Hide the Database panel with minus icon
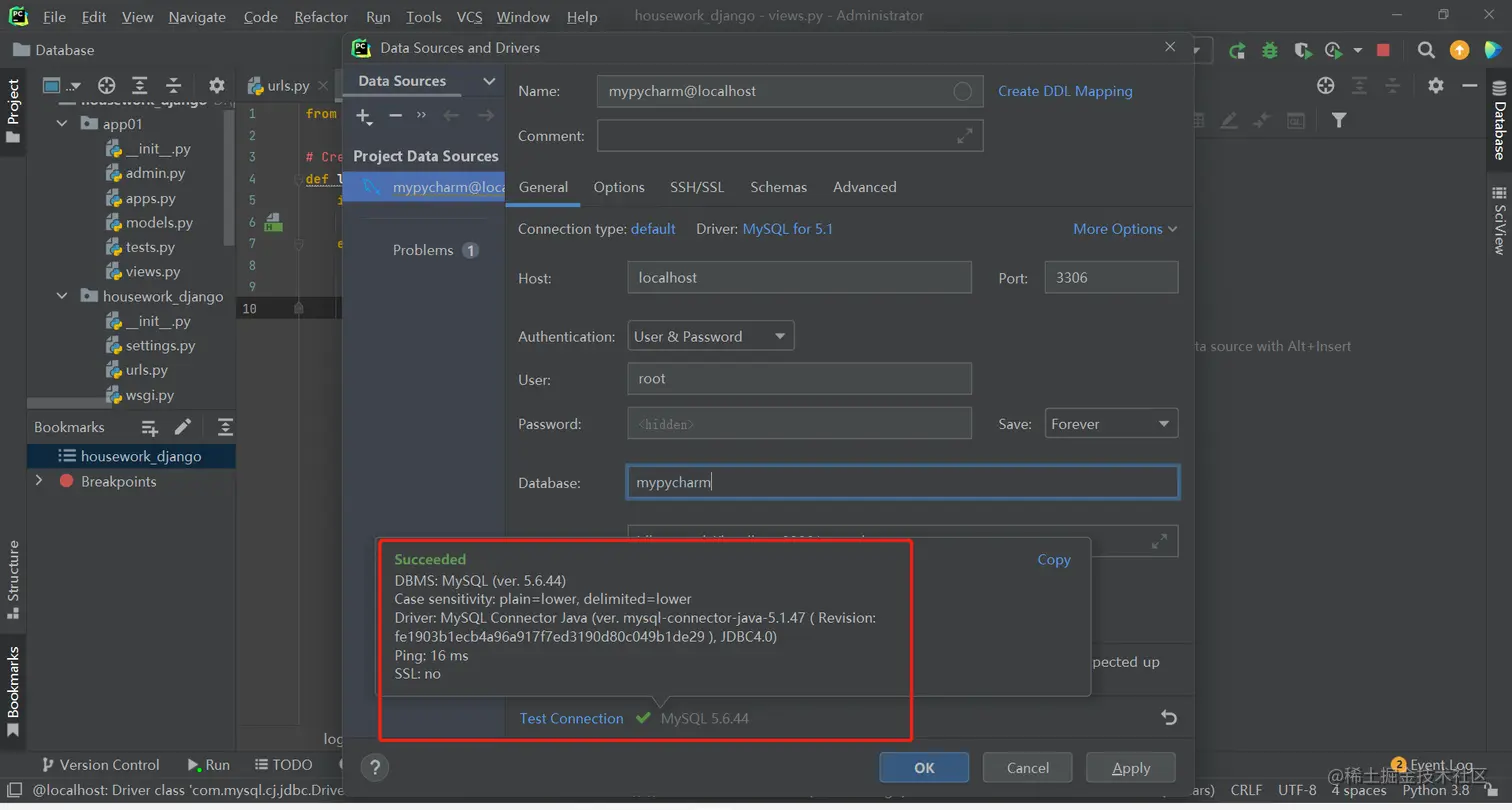This screenshot has height=810, width=1512. tap(1469, 86)
